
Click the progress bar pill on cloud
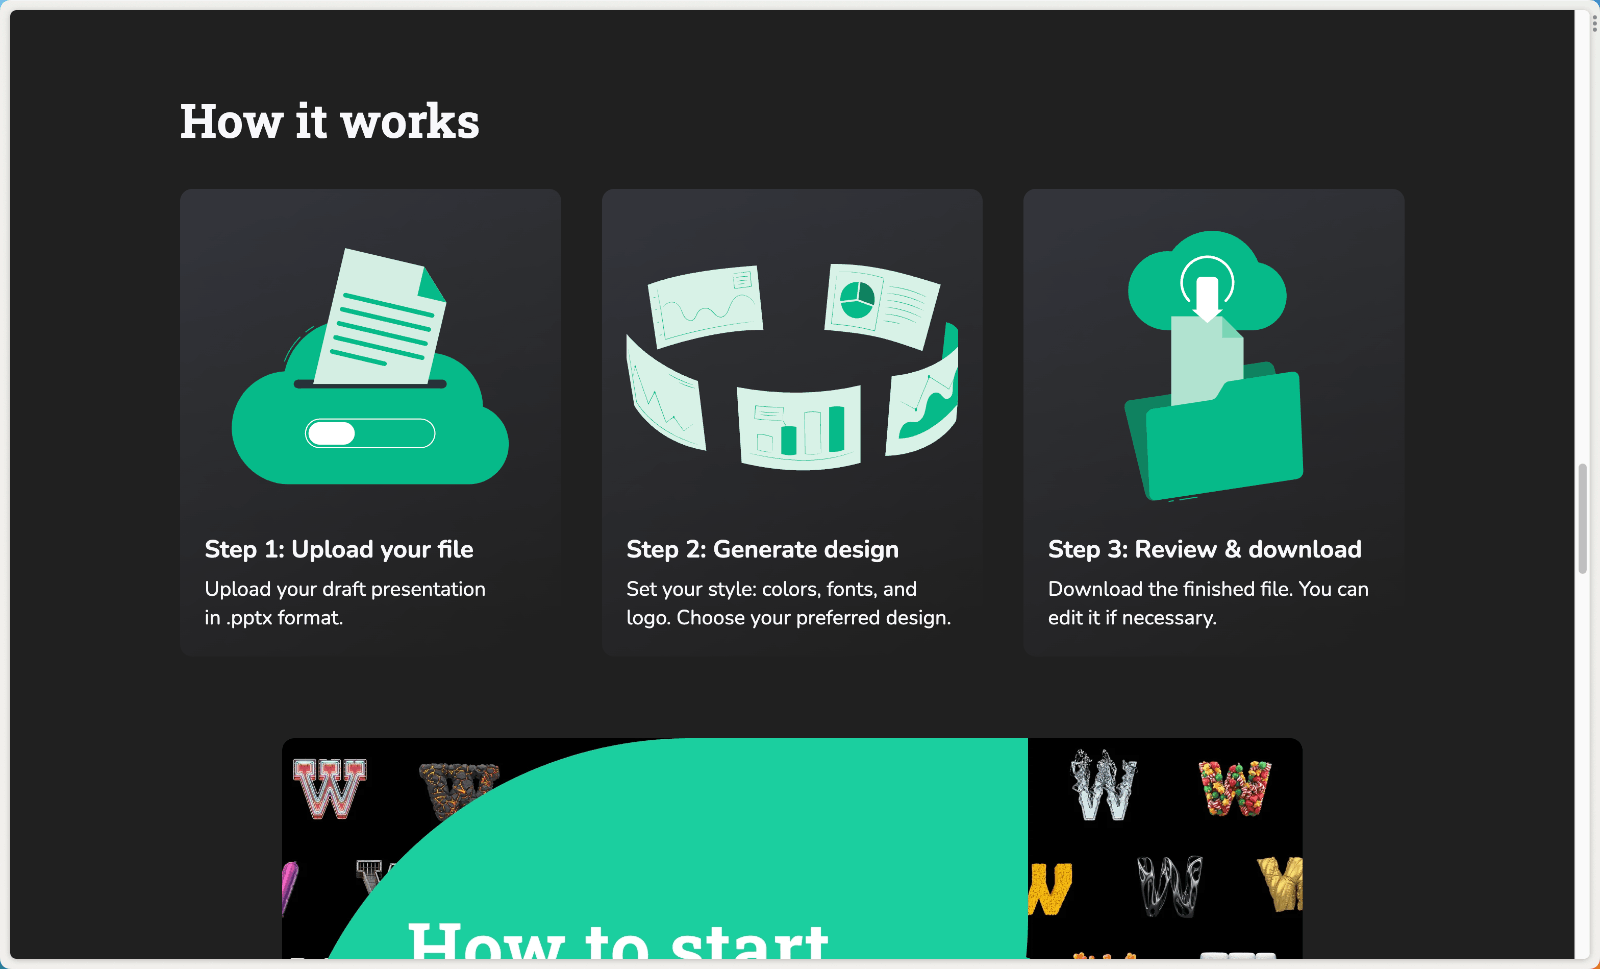click(x=370, y=433)
